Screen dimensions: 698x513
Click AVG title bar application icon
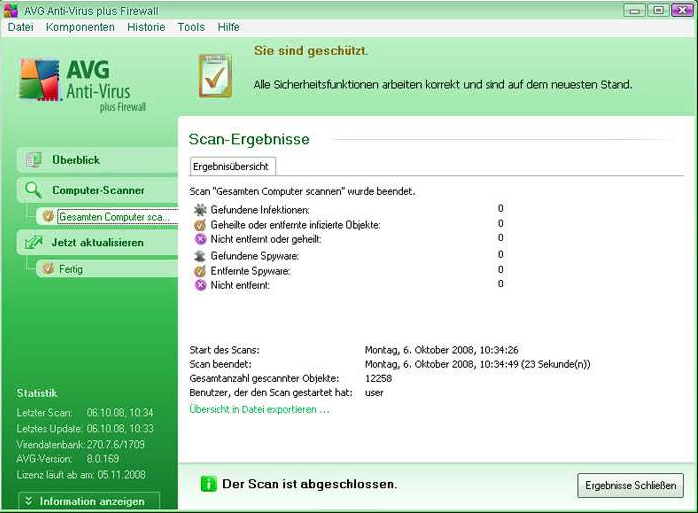11,10
